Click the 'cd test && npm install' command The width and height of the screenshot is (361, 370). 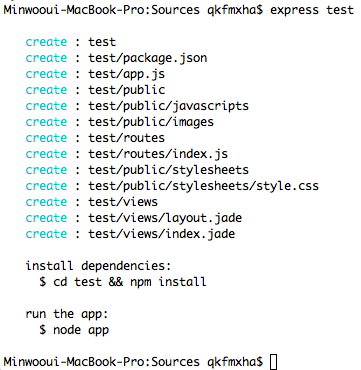pyautogui.click(x=130, y=282)
